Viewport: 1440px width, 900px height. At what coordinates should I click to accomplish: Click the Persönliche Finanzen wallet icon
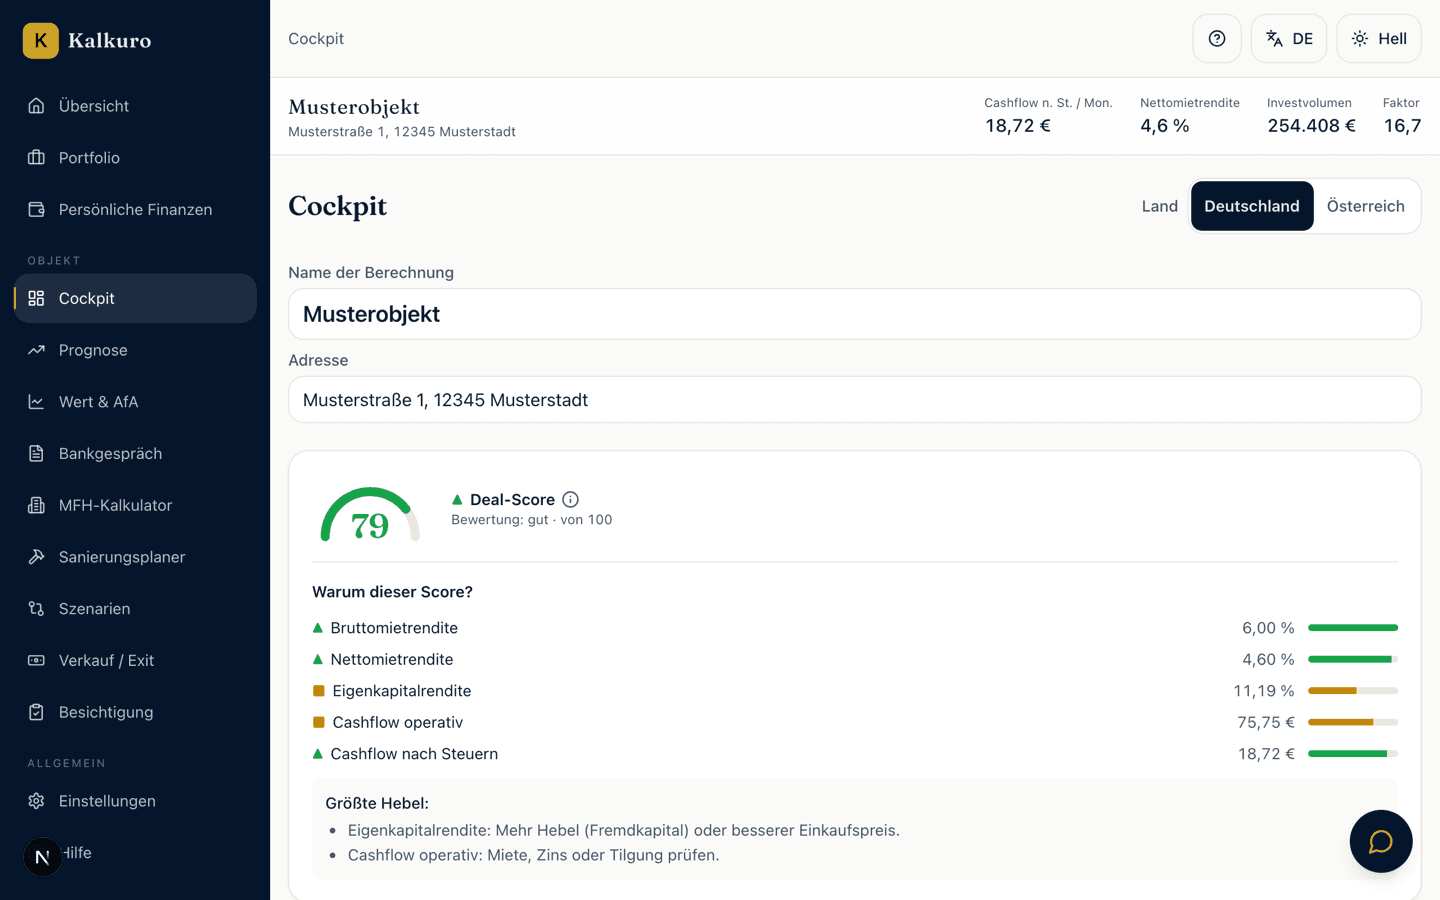click(x=36, y=209)
